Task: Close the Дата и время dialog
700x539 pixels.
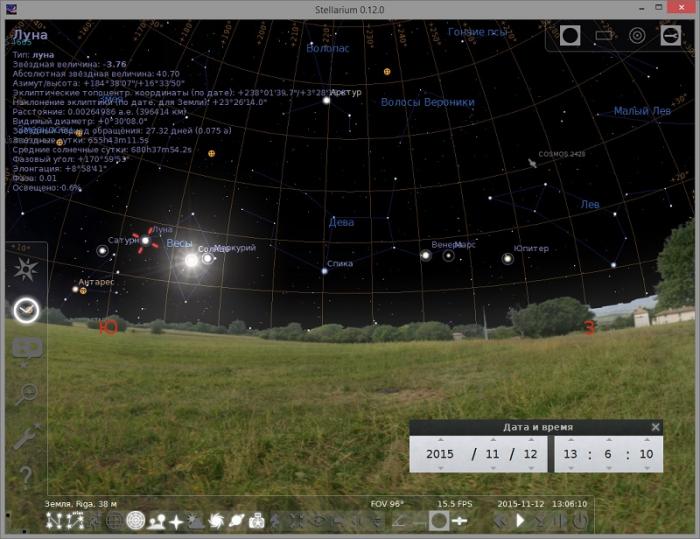Action: pos(655,427)
